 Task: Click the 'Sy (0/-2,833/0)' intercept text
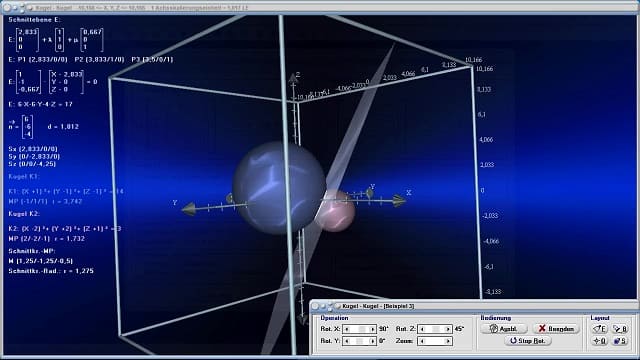(x=34, y=156)
